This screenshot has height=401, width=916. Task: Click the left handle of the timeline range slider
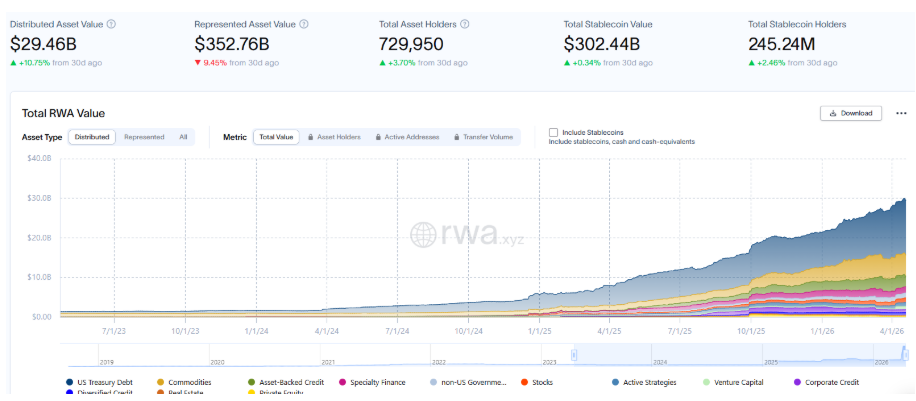pyautogui.click(x=575, y=353)
